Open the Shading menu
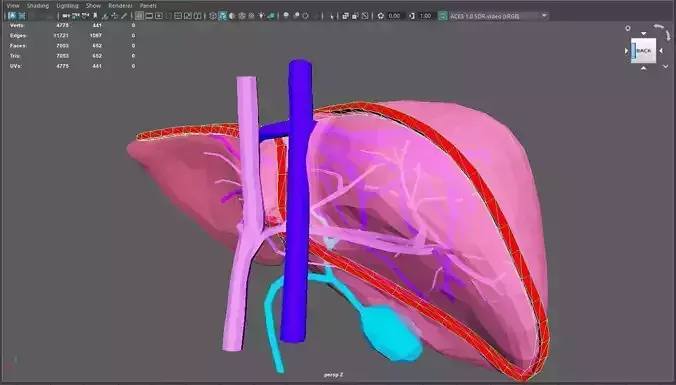 tap(38, 6)
